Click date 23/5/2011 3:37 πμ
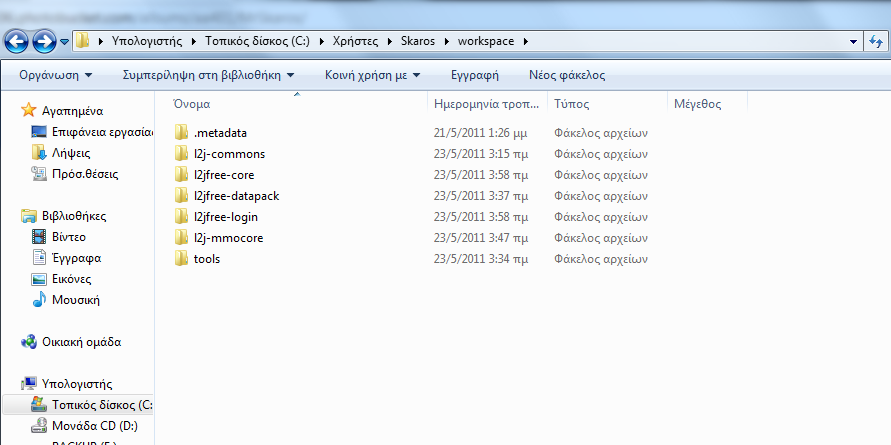The image size is (891, 445). [x=481, y=196]
